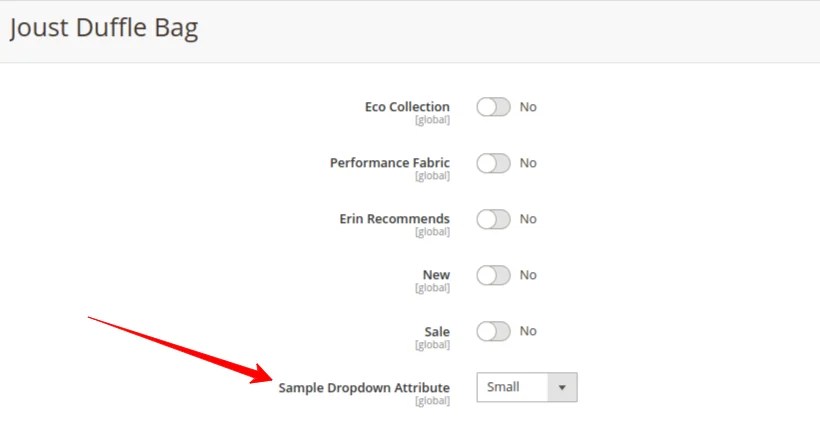Viewport: 820px width, 442px height.
Task: Click the No text beside Eco Collection
Action: pos(528,107)
